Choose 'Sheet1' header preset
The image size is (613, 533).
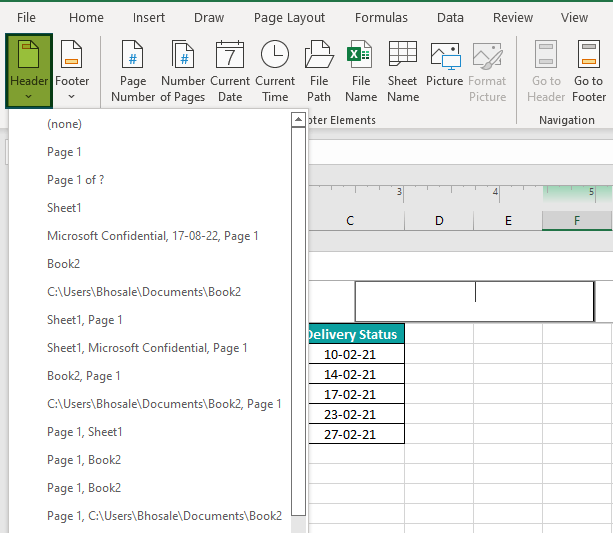[150, 208]
